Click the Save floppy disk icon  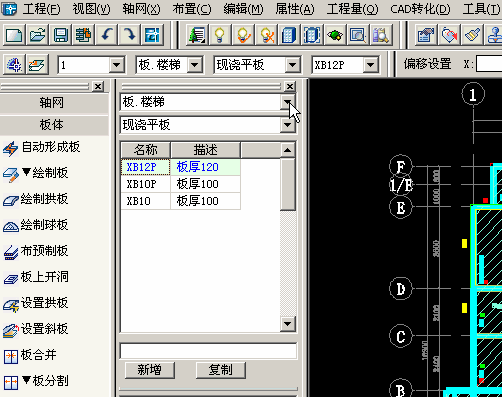click(x=60, y=35)
